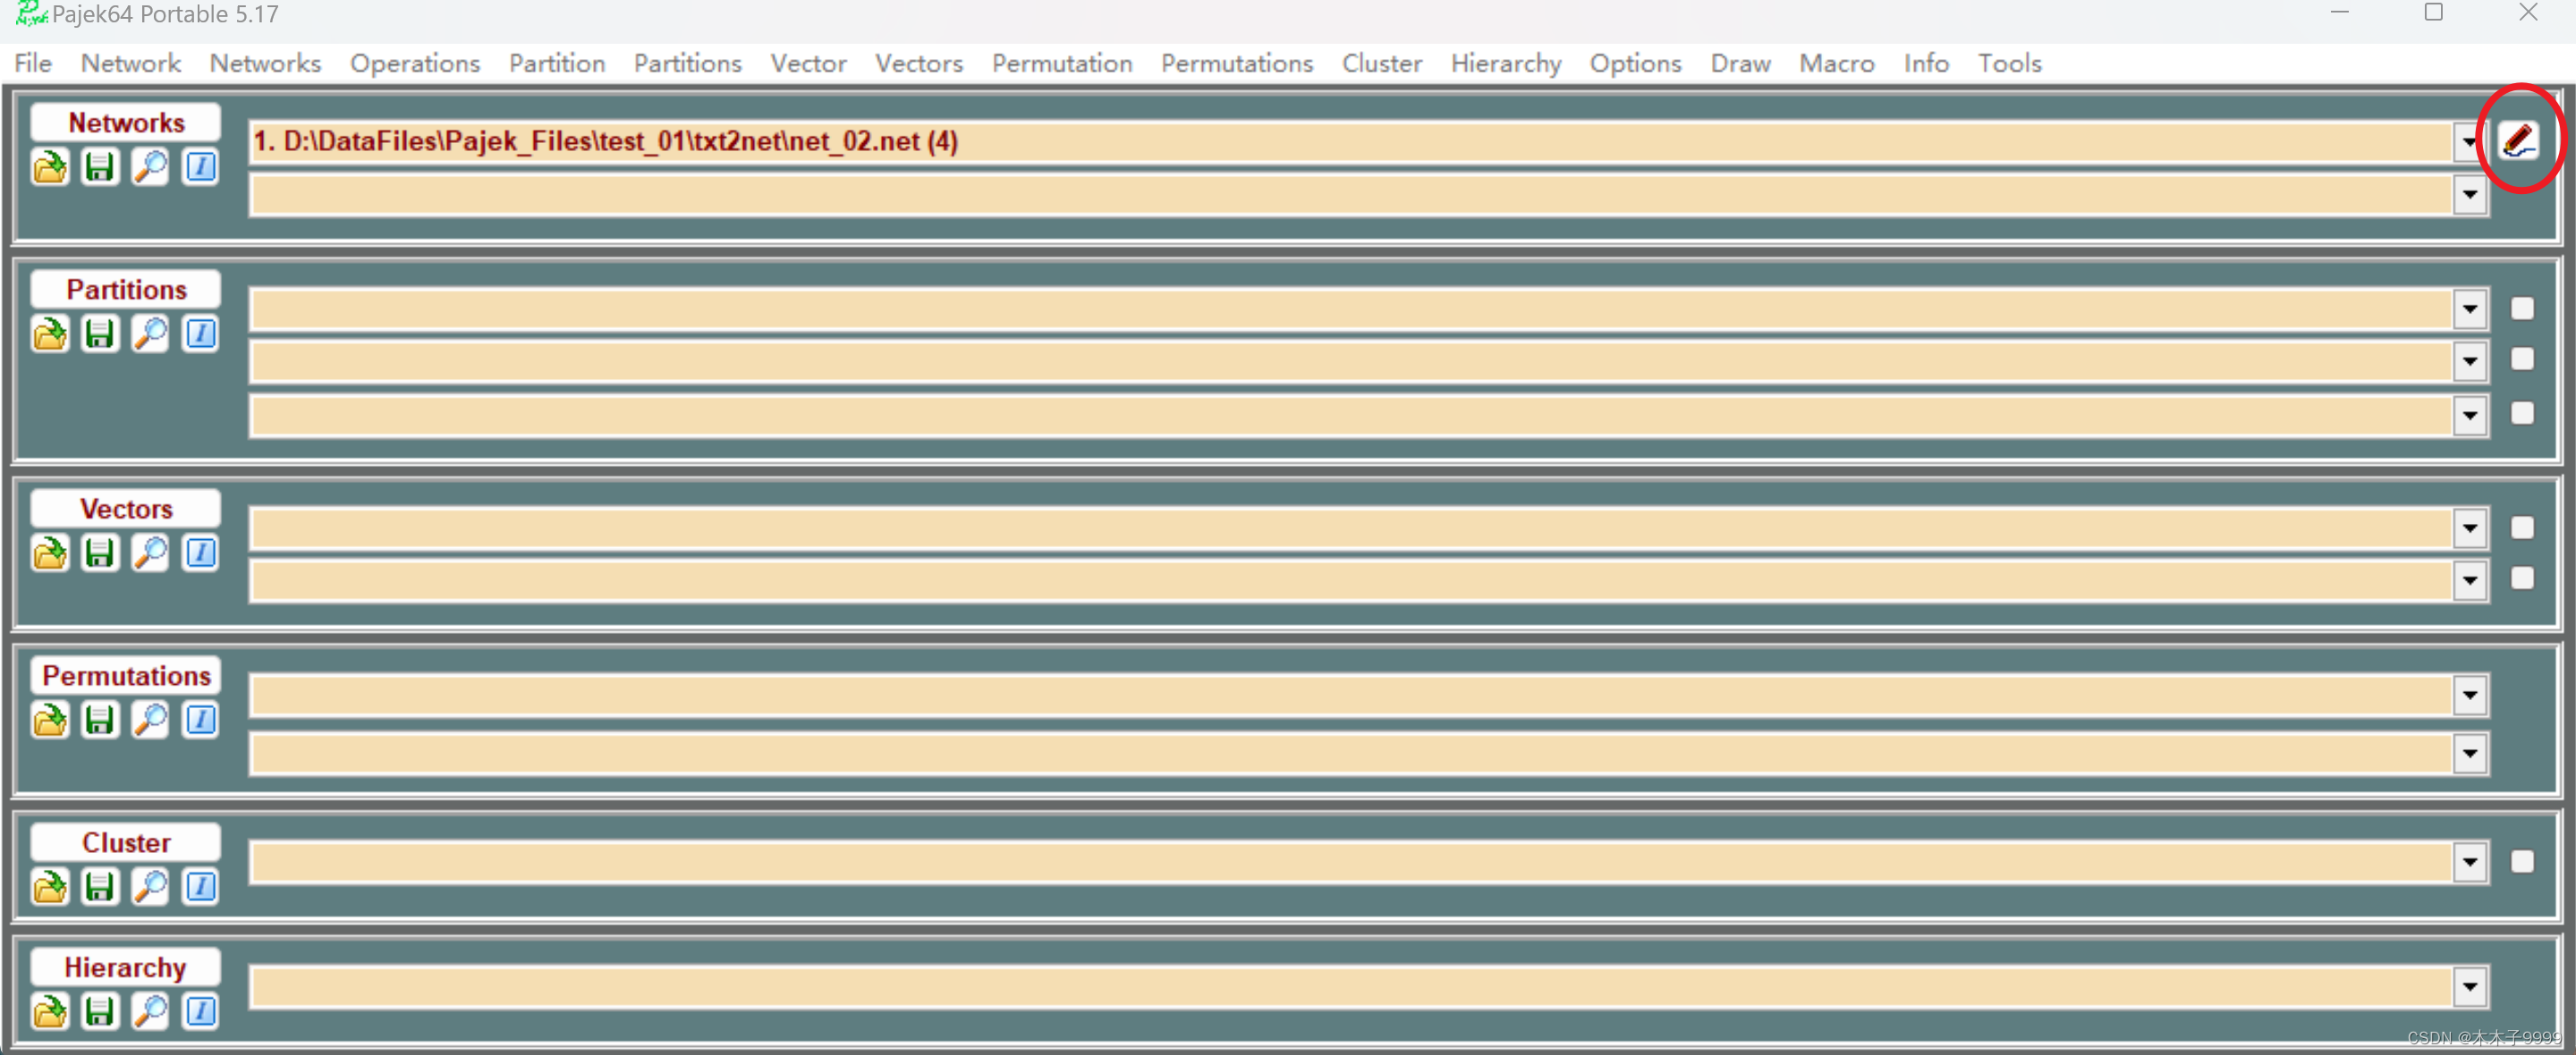
Task: Open the first Partitions dropdown arrow
Action: (x=2470, y=309)
